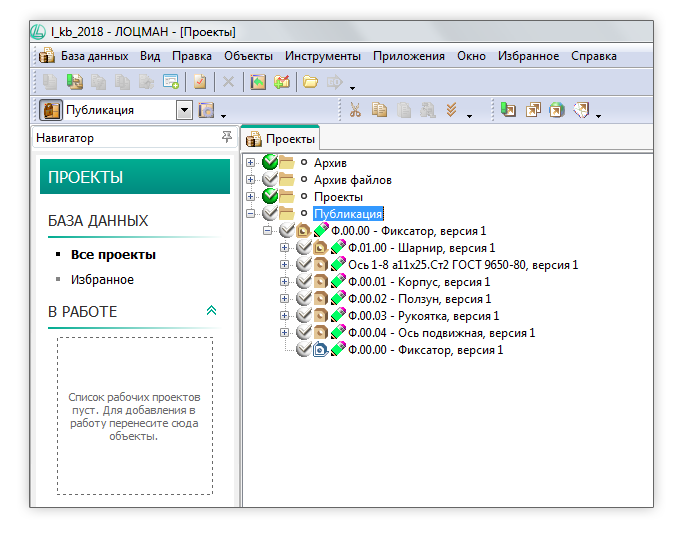Open the Избранное menu in menu bar
680x539 pixels.
point(528,56)
